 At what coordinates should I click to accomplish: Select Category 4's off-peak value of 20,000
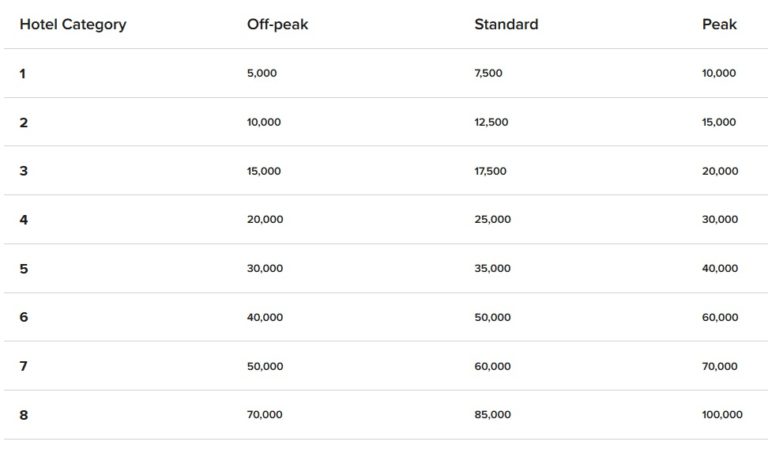pos(265,220)
